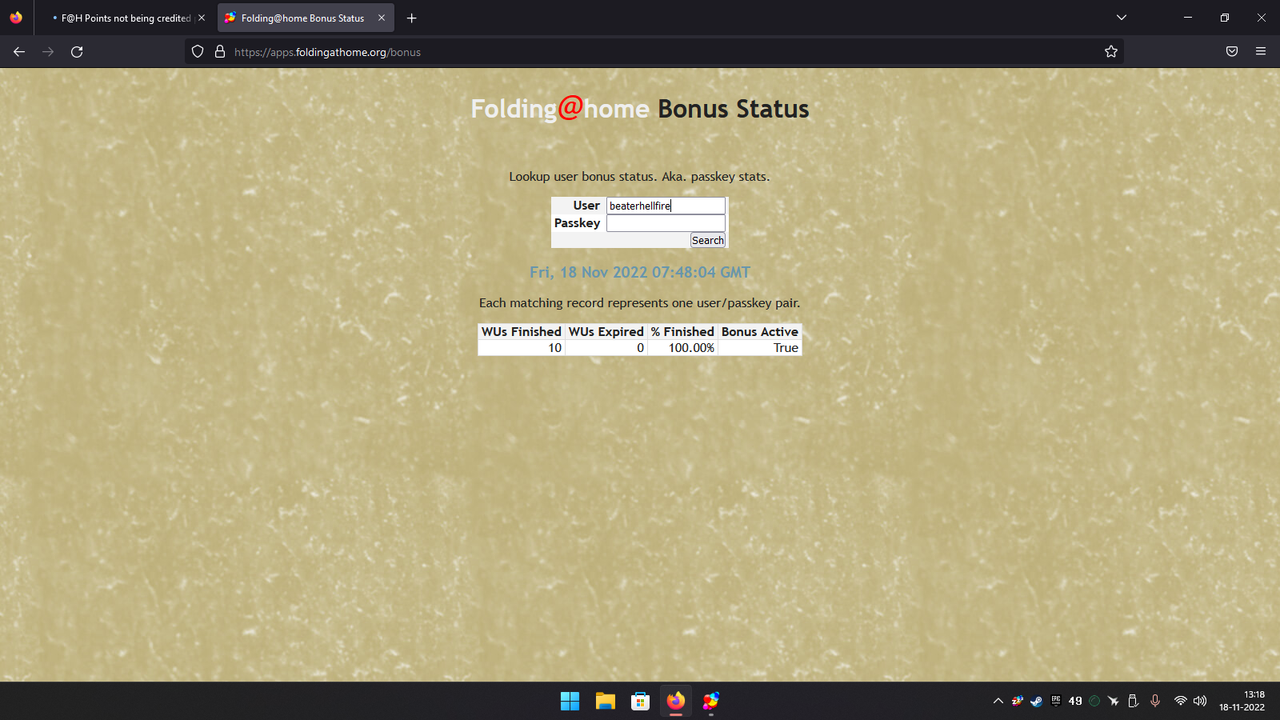Click the Passkey input field
Image resolution: width=1280 pixels, height=720 pixels.
666,223
